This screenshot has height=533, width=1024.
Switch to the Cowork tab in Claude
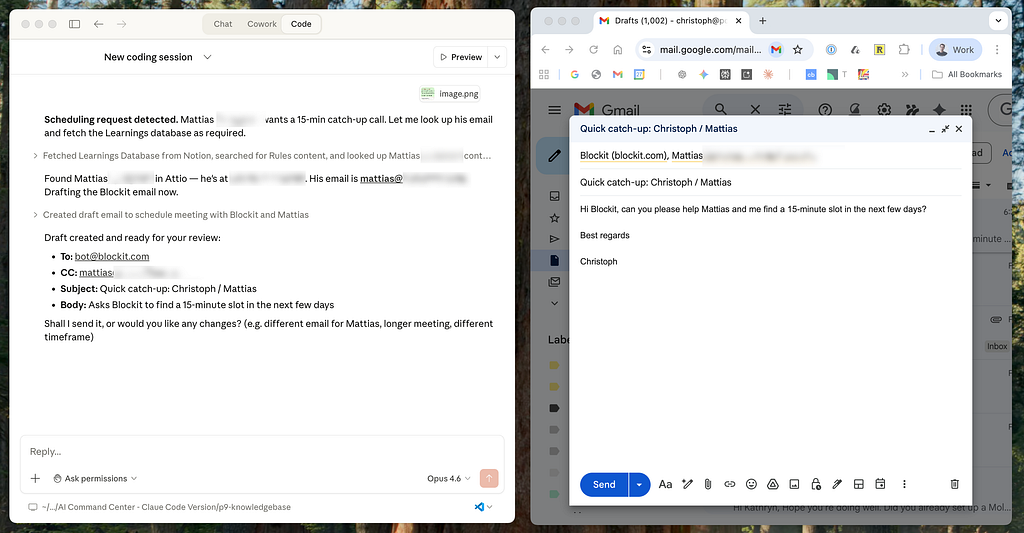coord(262,24)
